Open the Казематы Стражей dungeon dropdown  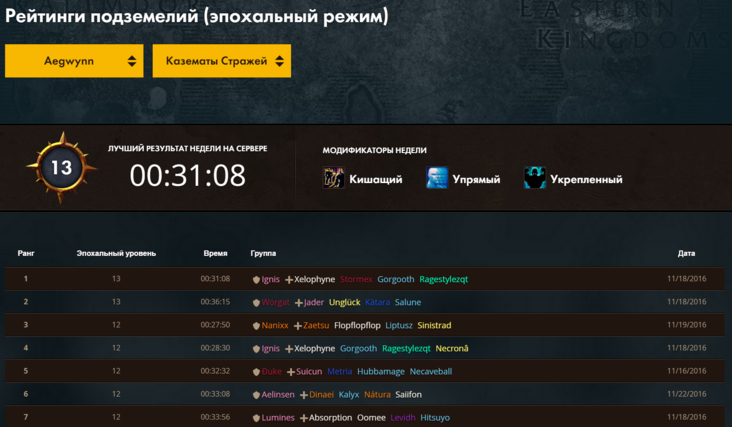pos(221,61)
